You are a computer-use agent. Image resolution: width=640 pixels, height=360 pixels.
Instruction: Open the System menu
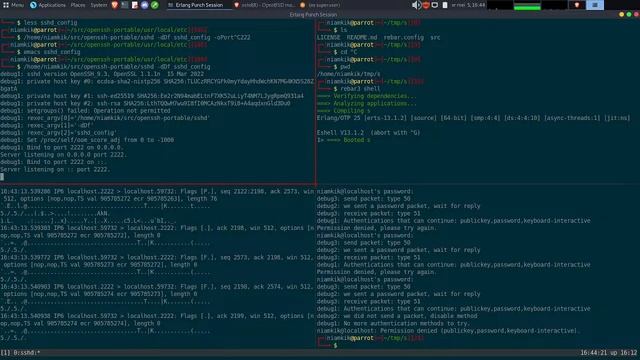(98, 5)
